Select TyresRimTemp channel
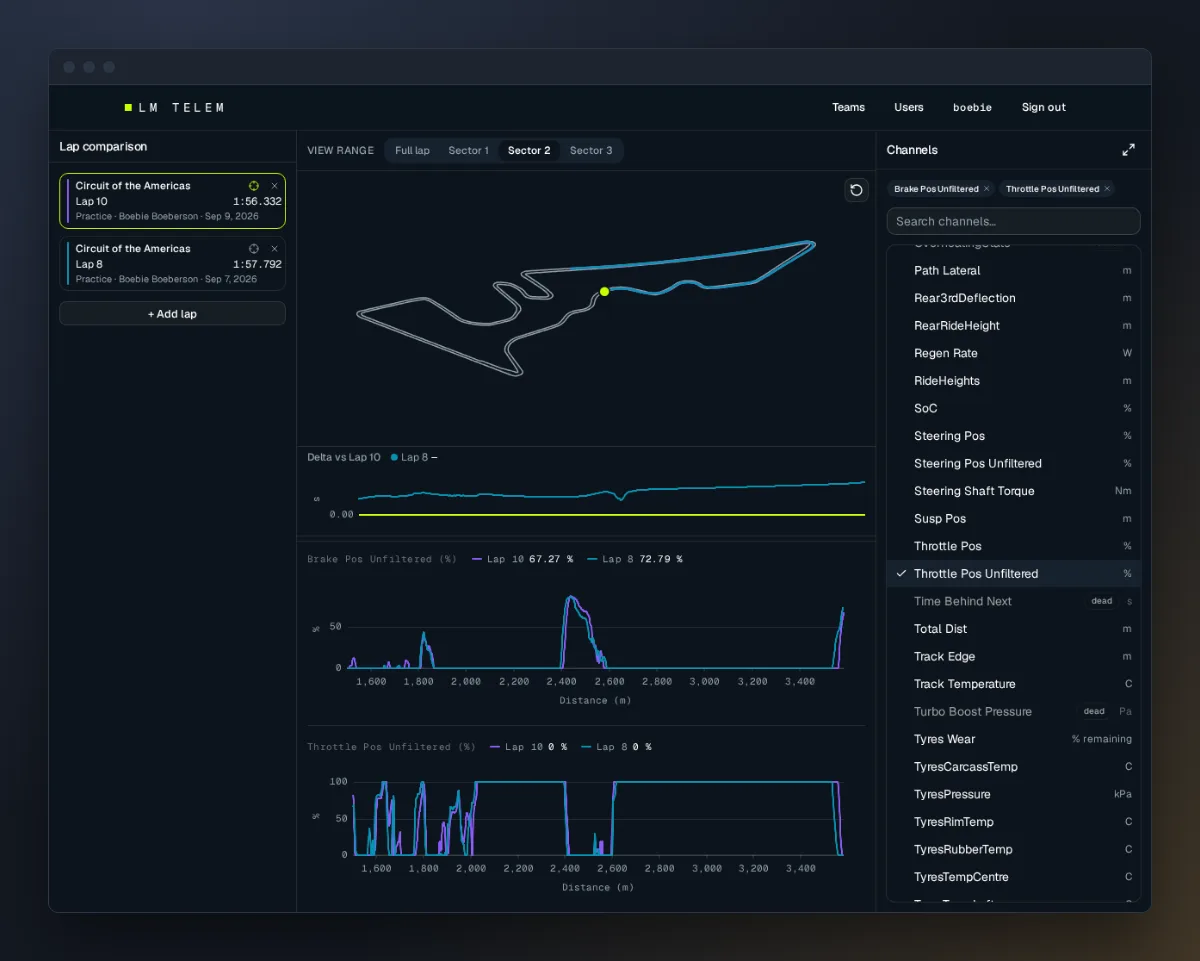1200x961 pixels. [x=1013, y=822]
